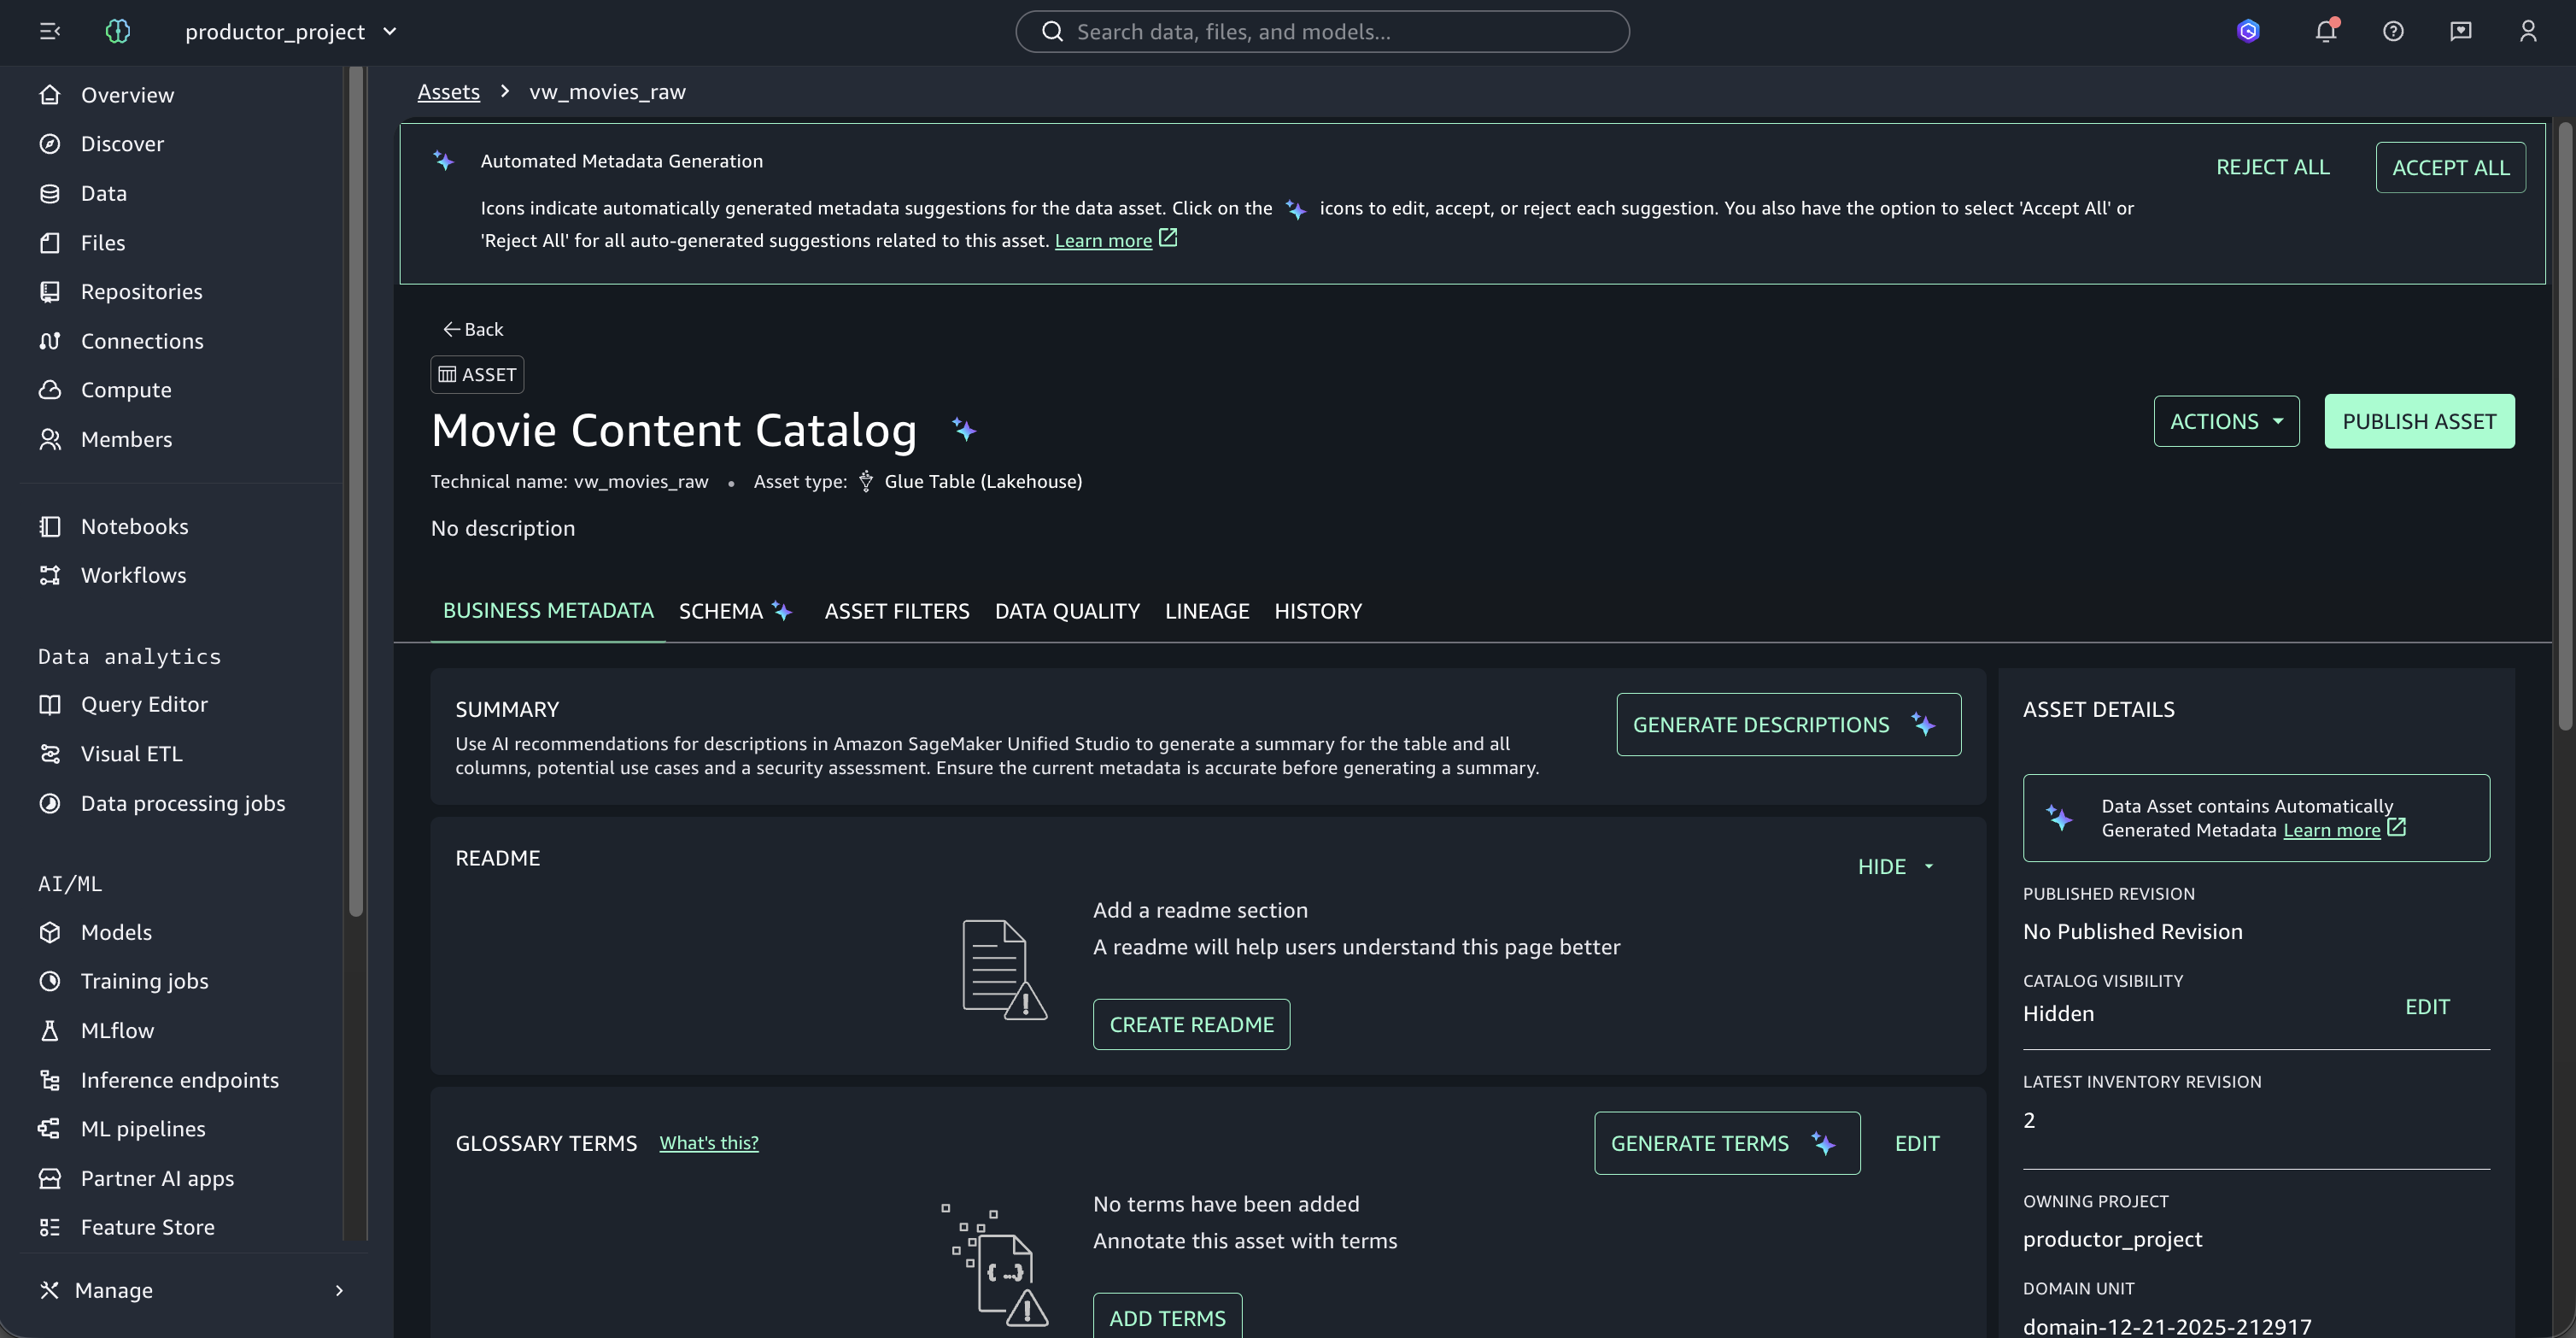This screenshot has height=1338, width=2576.
Task: Switch to the LINEAGE tab
Action: pyautogui.click(x=1207, y=611)
